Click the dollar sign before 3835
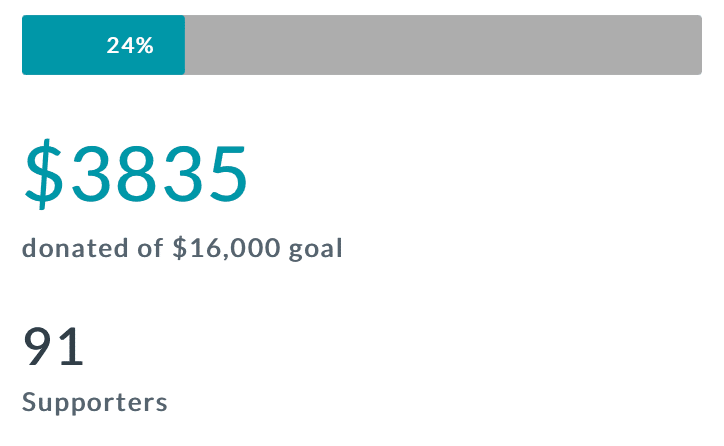Viewport: 724px width, 446px height. coord(44,174)
